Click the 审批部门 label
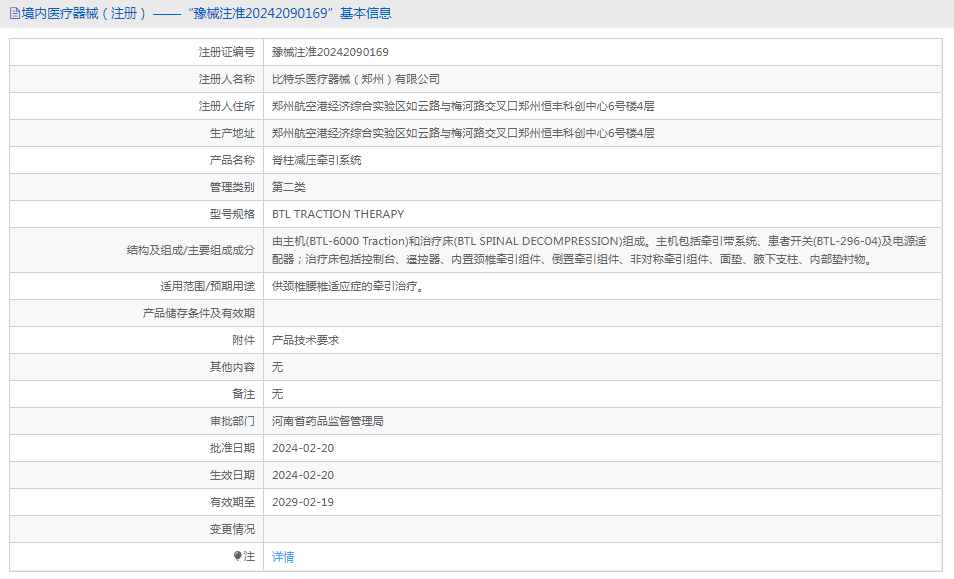The height and width of the screenshot is (579, 954). pyautogui.click(x=232, y=421)
